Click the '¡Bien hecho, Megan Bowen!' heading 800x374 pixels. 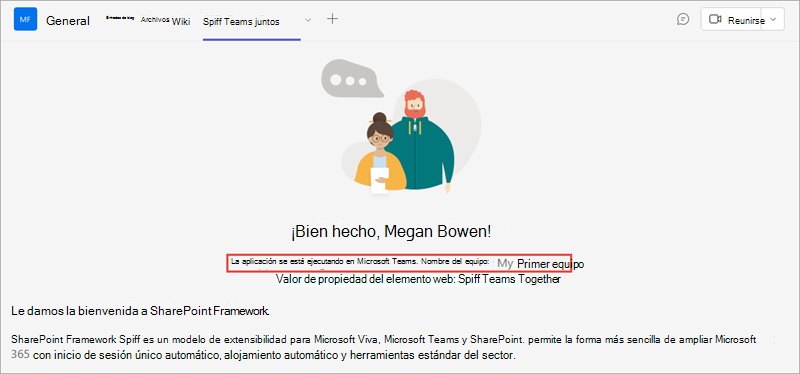(x=391, y=232)
